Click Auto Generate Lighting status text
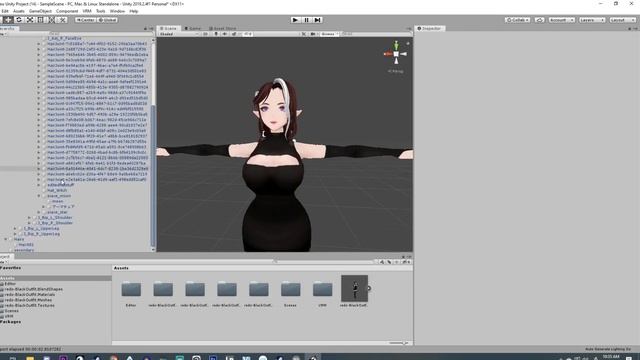This screenshot has width=640, height=360. tap(608, 349)
